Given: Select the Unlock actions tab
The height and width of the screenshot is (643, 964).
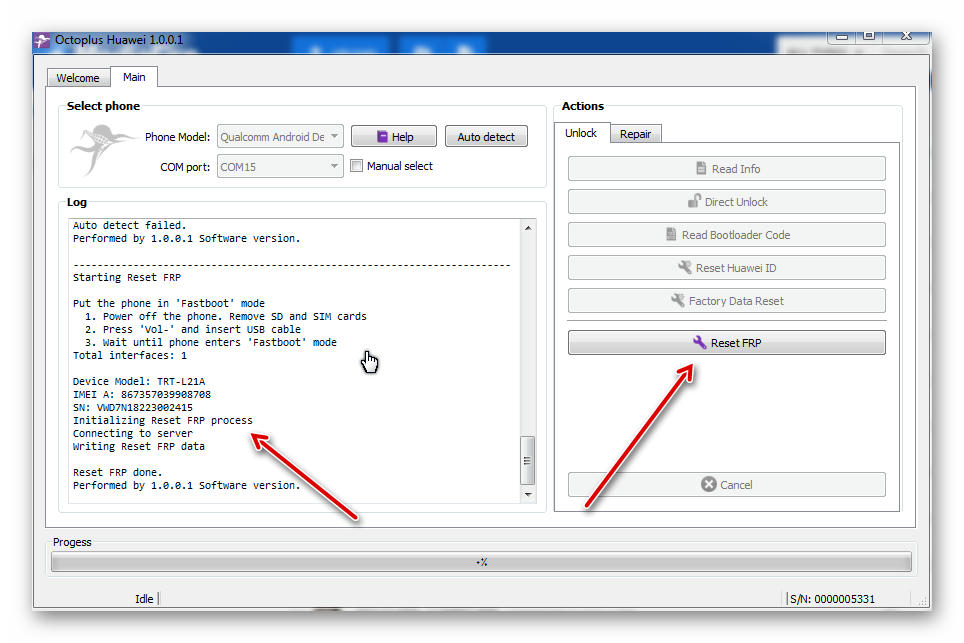Looking at the screenshot, I should pyautogui.click(x=581, y=133).
